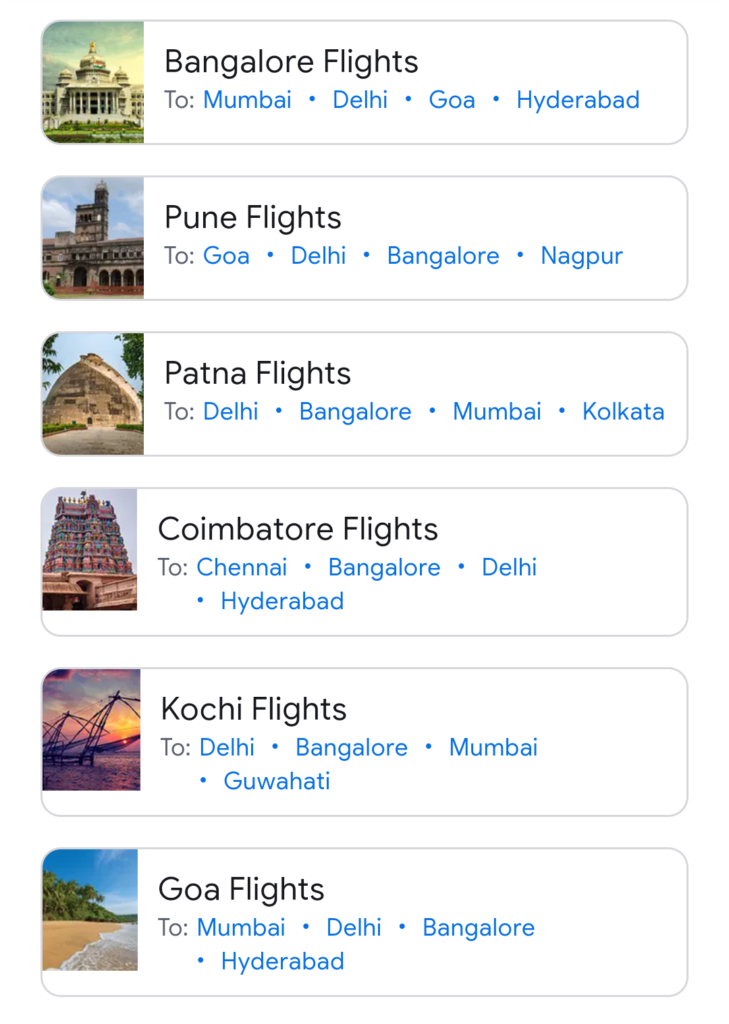Open Bangalore to Mumbai flights link
The height and width of the screenshot is (1024, 729).
(x=247, y=100)
